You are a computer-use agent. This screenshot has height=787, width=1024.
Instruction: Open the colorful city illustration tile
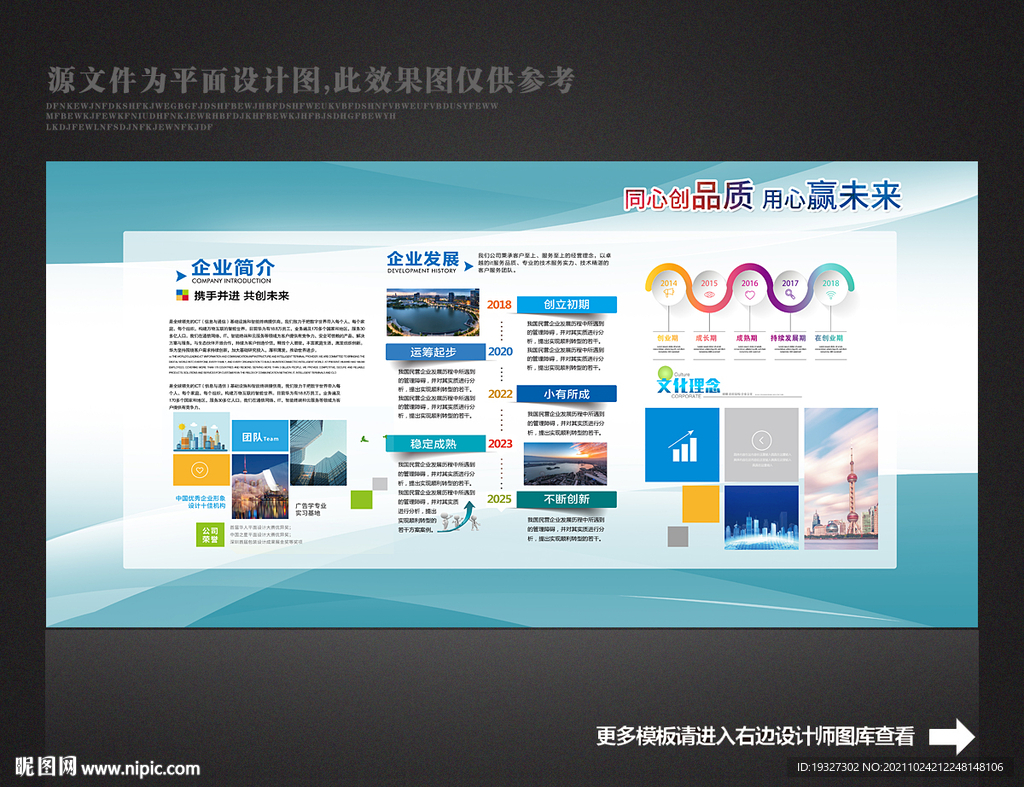(x=201, y=432)
